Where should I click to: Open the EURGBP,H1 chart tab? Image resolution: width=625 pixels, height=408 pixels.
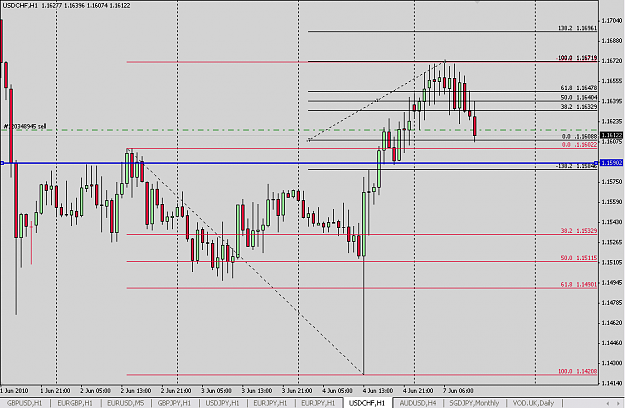75,403
